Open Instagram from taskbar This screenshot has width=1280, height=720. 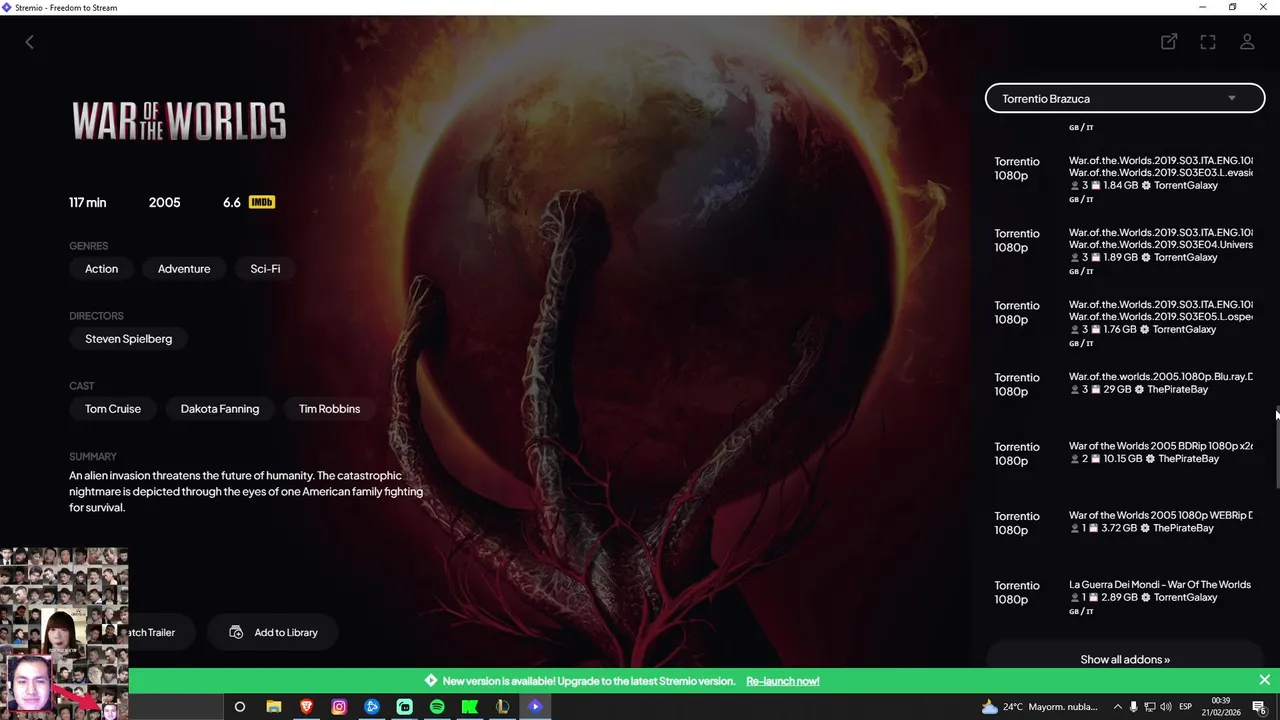[339, 707]
